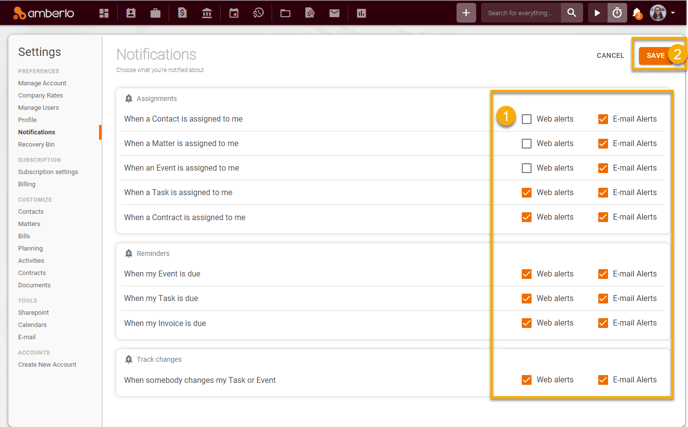
Task: Open Contacts customization
Action: point(31,212)
